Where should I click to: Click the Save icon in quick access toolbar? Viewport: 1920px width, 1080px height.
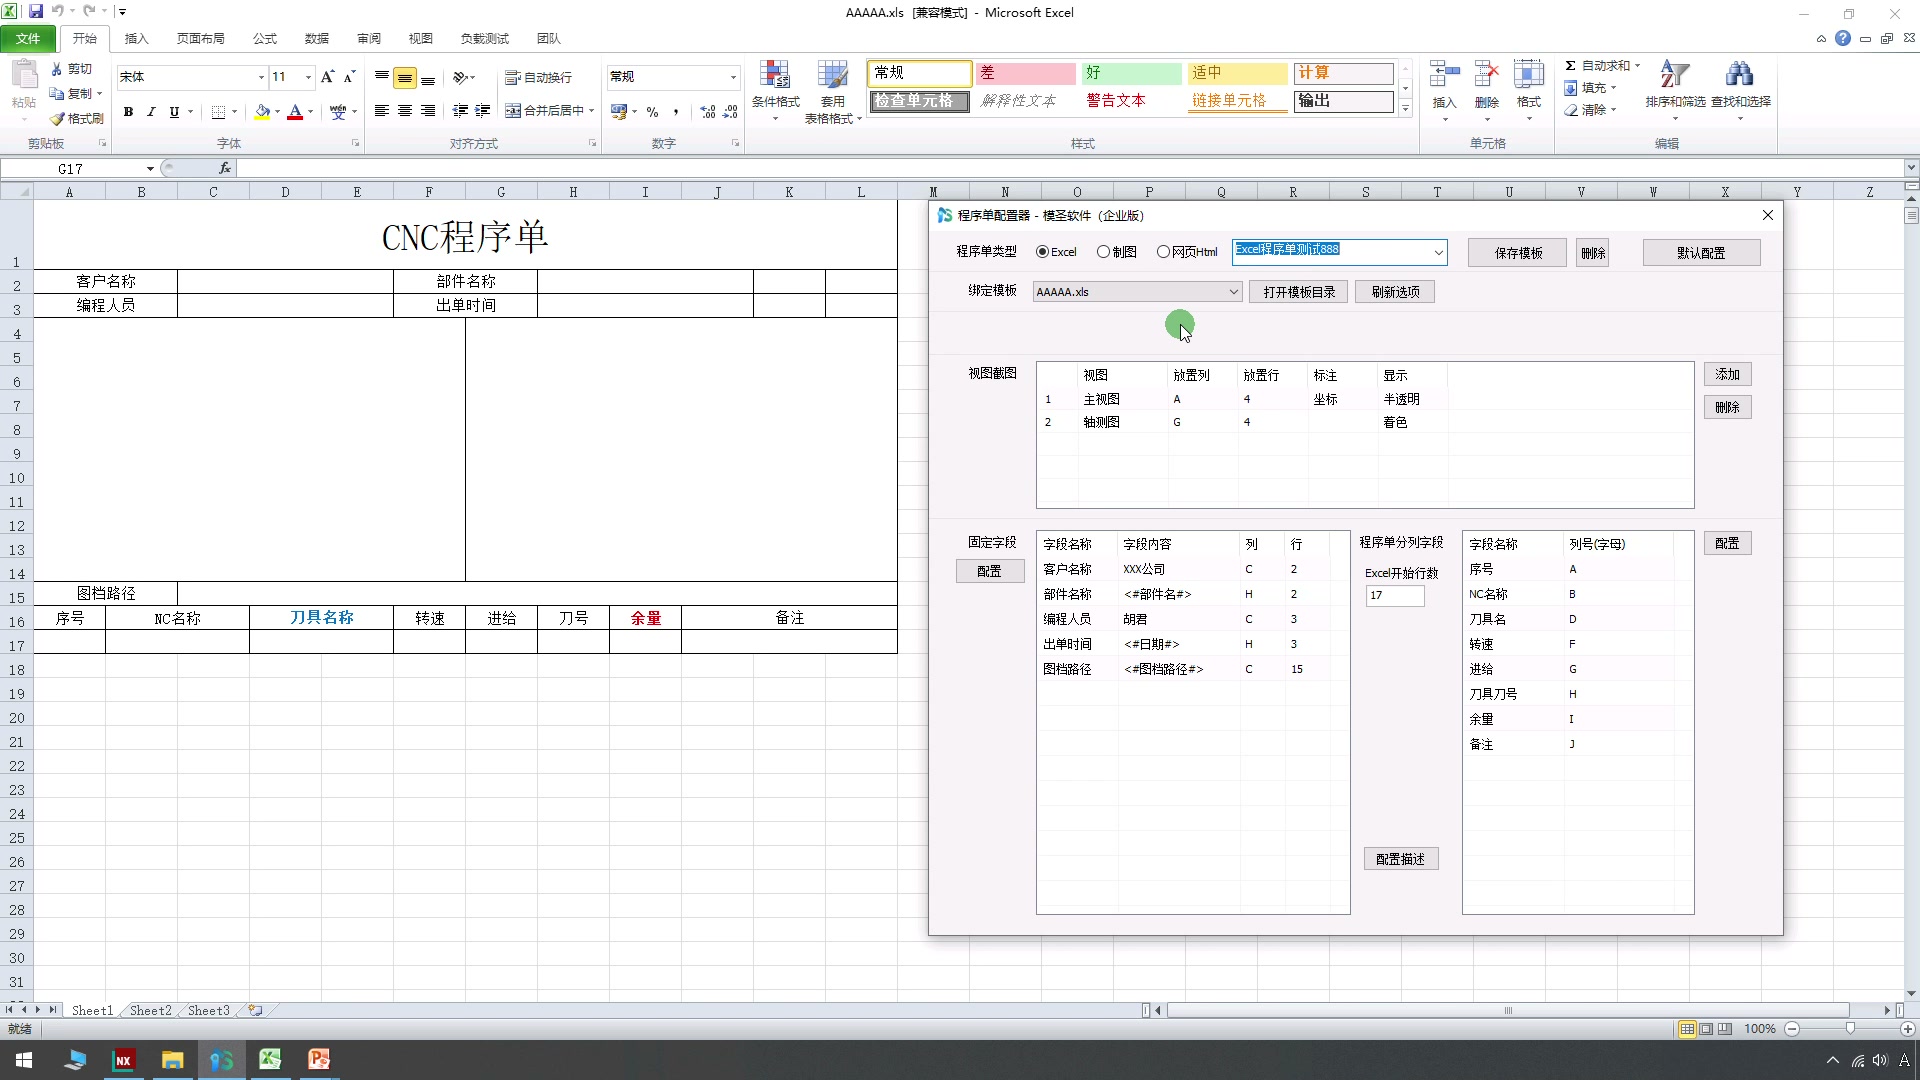tap(36, 12)
